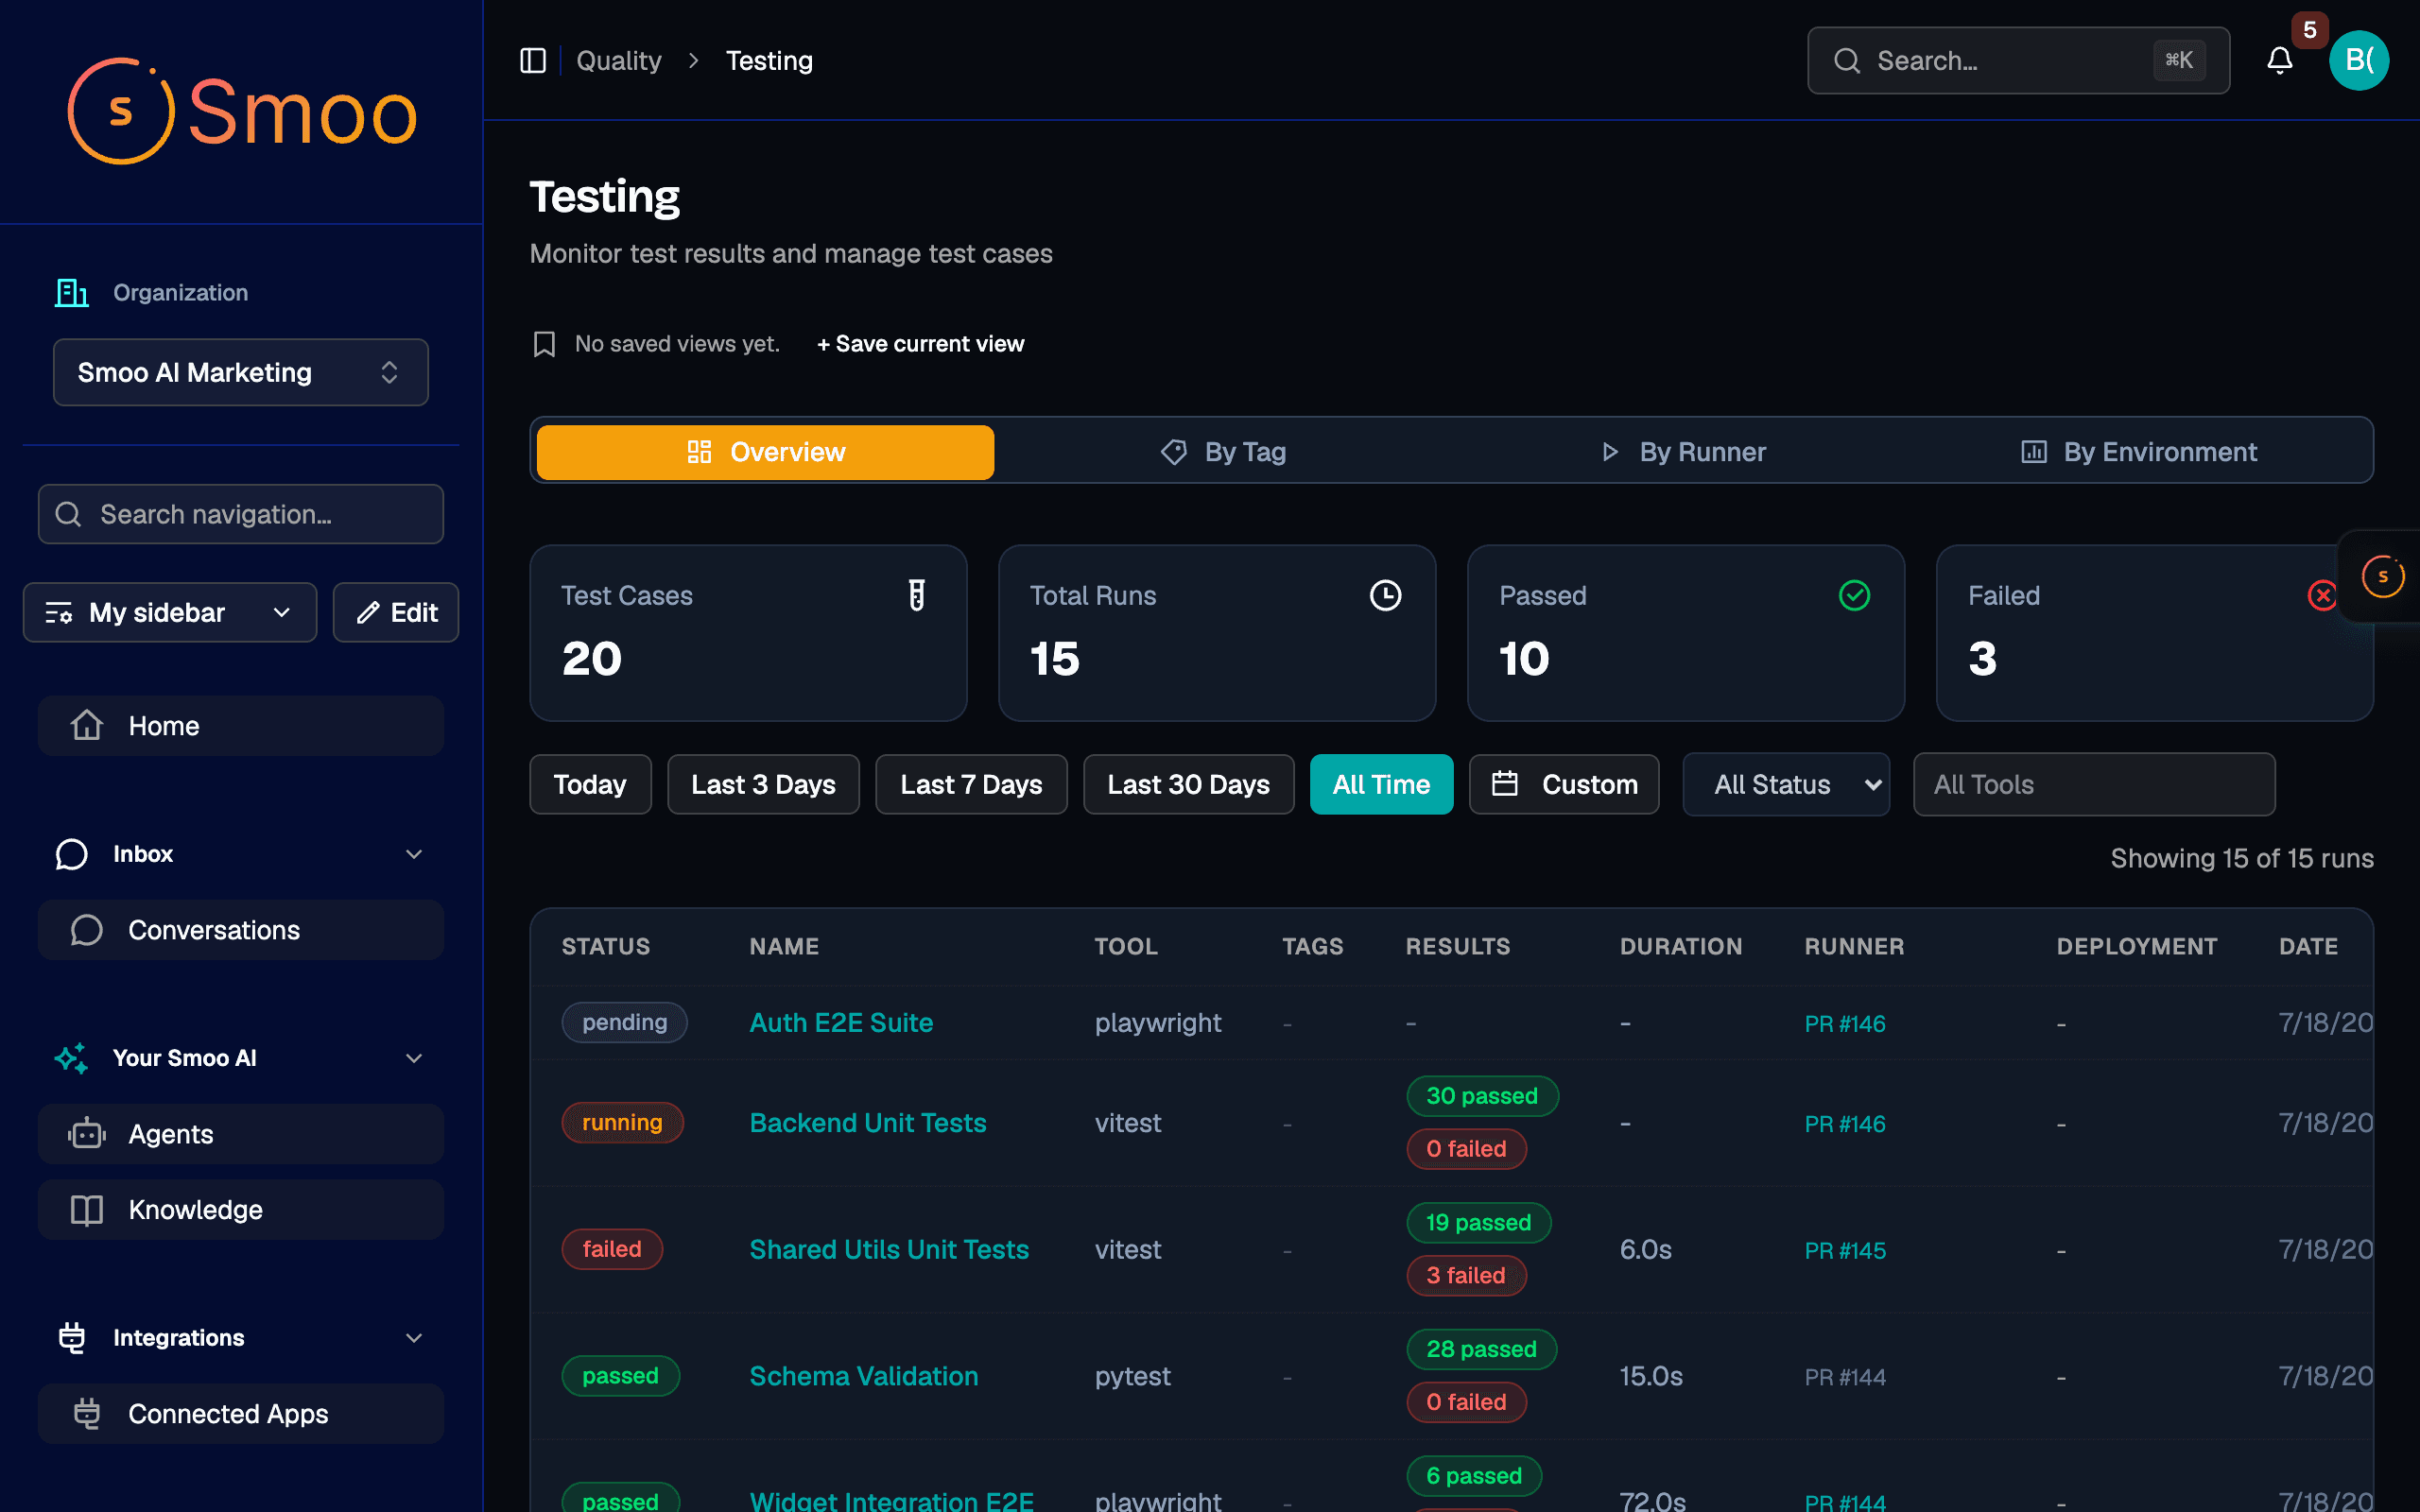Open the user avatar menu
The width and height of the screenshot is (2420, 1512).
[2359, 61]
